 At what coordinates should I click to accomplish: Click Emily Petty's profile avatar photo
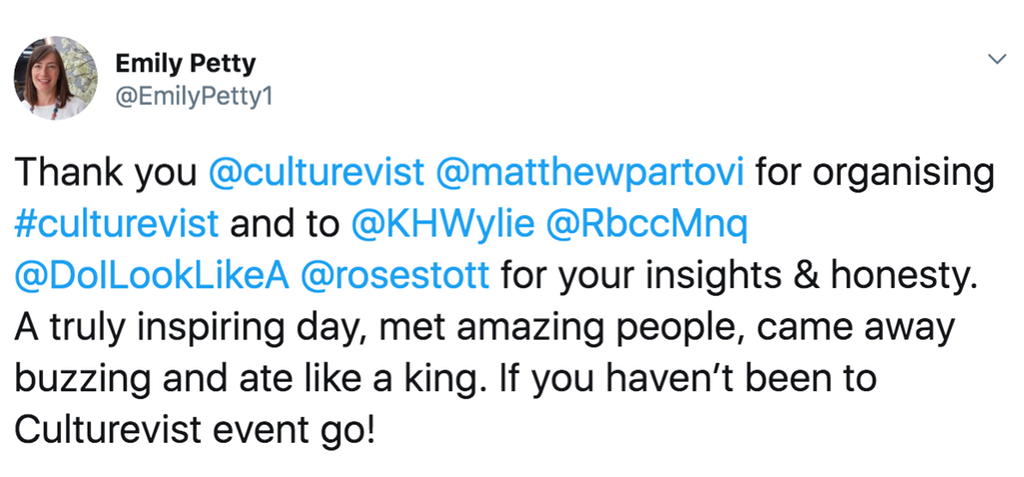[55, 78]
